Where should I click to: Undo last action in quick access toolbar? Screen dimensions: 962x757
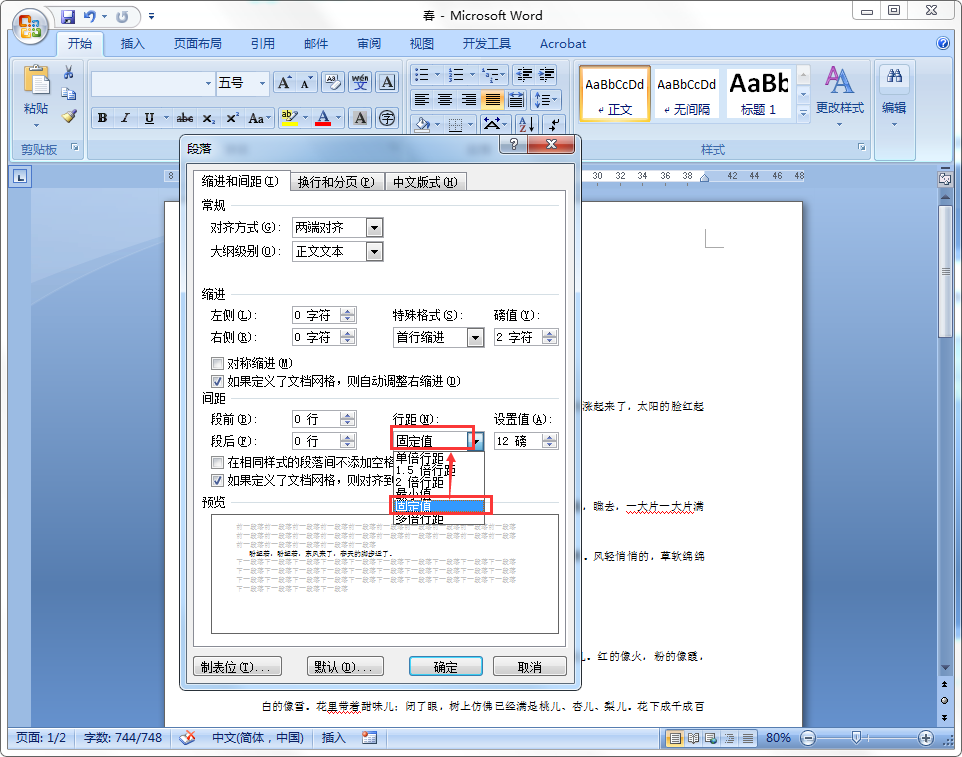pos(90,17)
